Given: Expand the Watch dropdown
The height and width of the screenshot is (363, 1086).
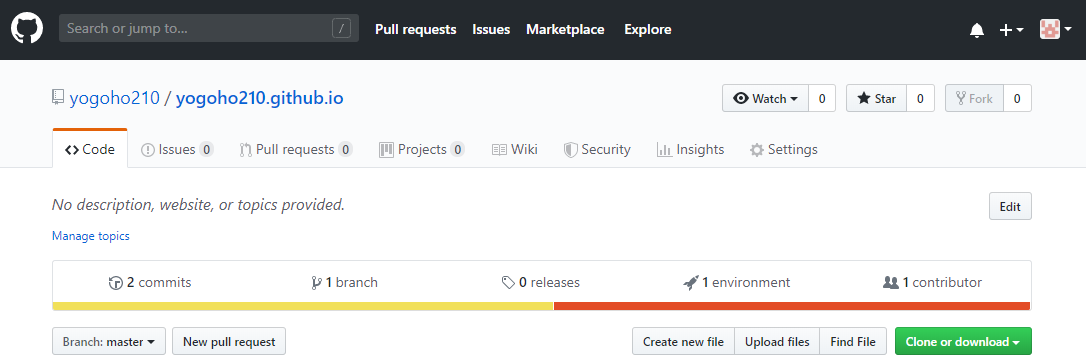Looking at the screenshot, I should coord(765,98).
